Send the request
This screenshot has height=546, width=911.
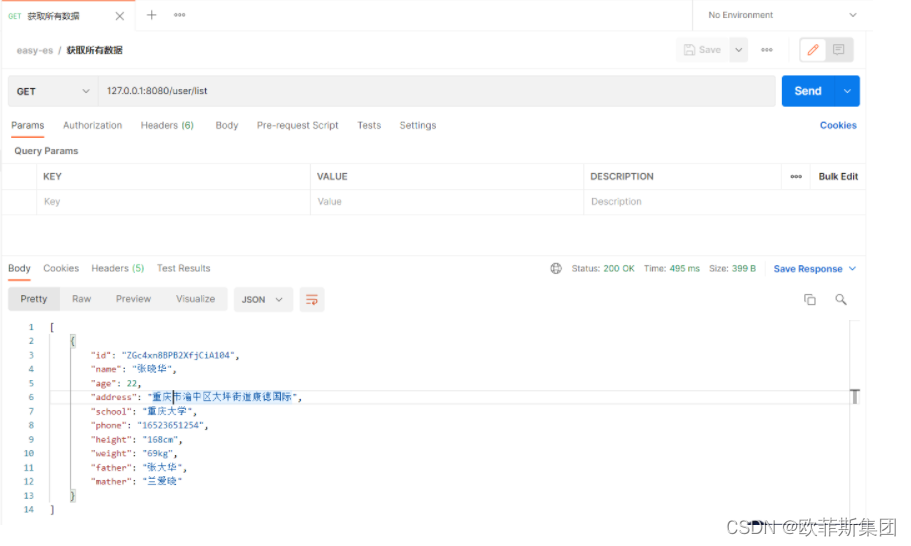point(808,91)
